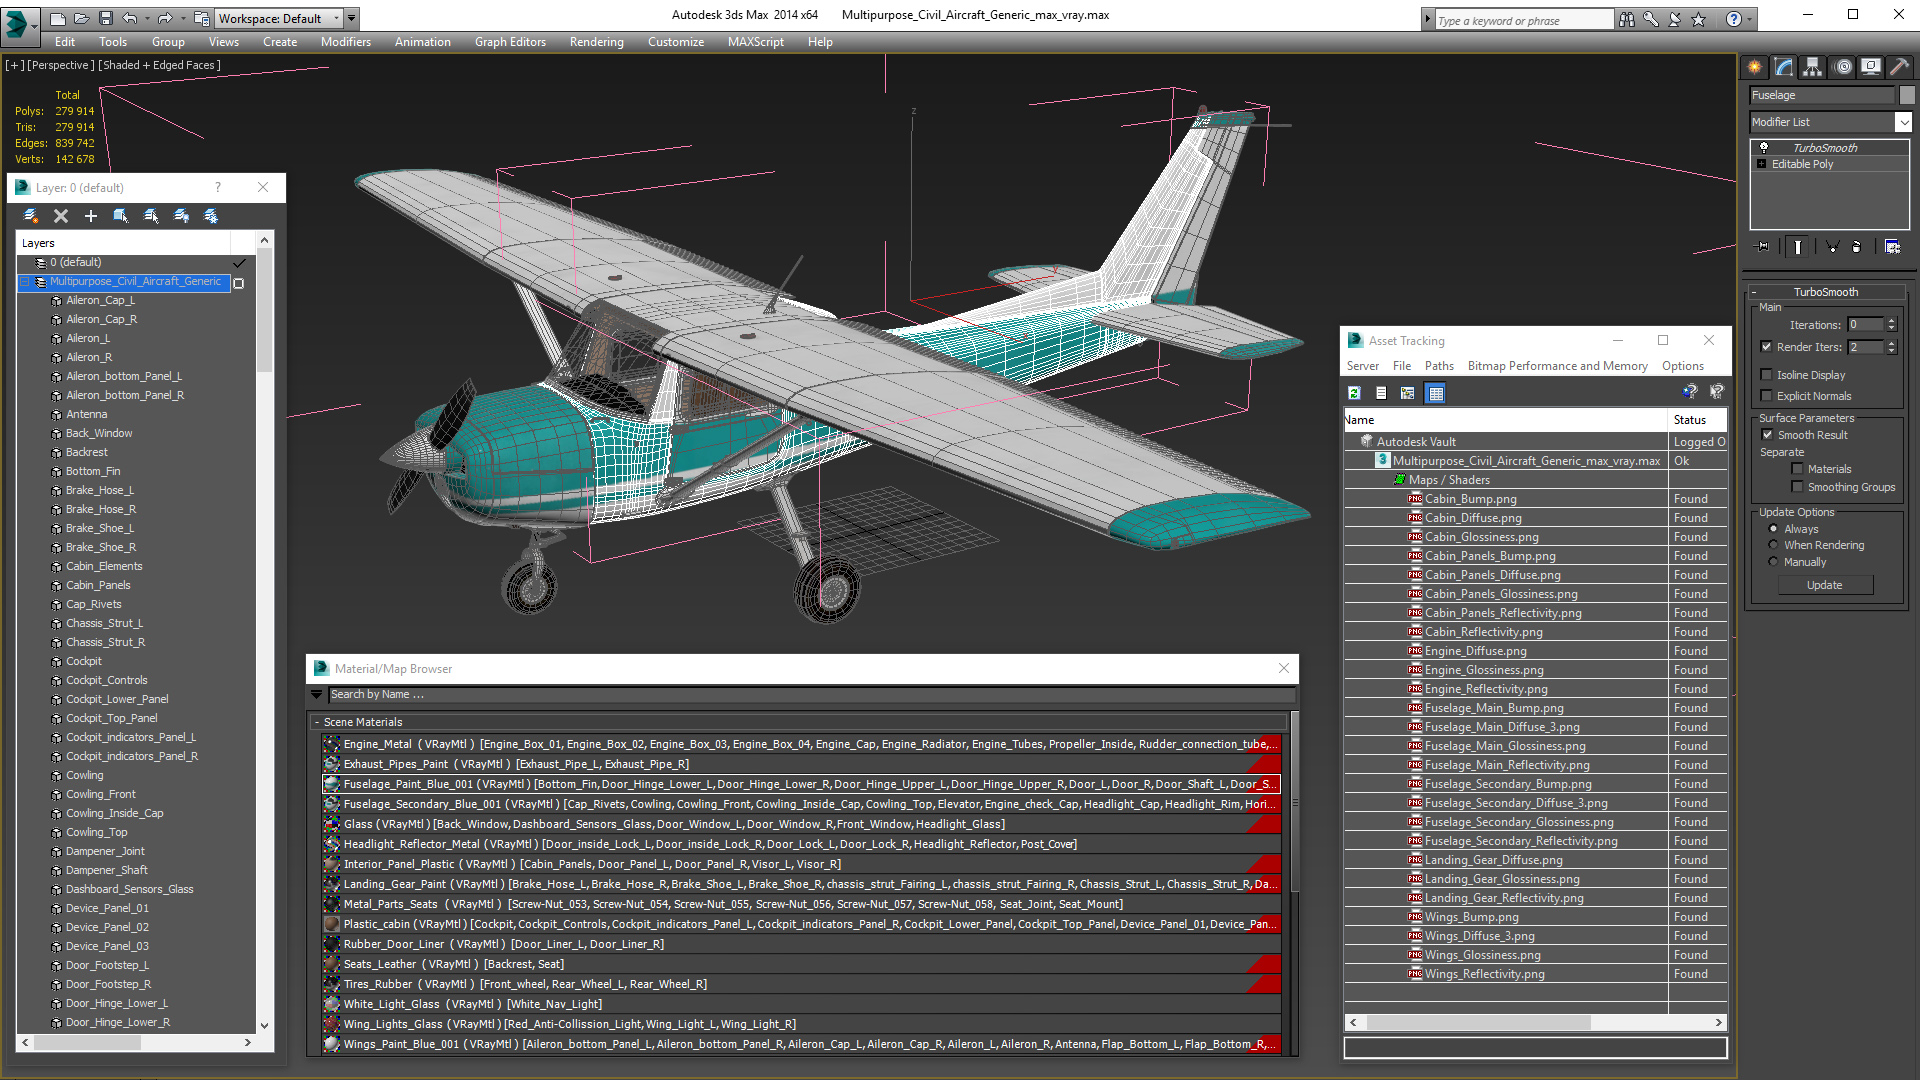Open the Graph Editors menu
Viewport: 1920px width, 1080px height.
tap(510, 42)
